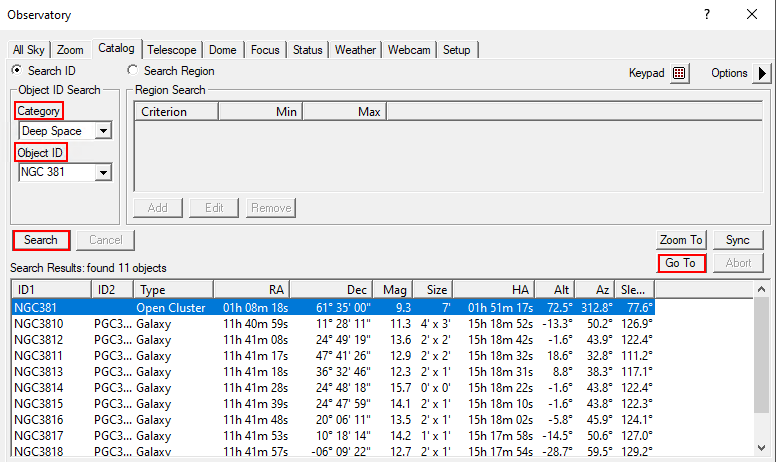This screenshot has width=776, height=462.
Task: Click the help question mark
Action: [706, 15]
